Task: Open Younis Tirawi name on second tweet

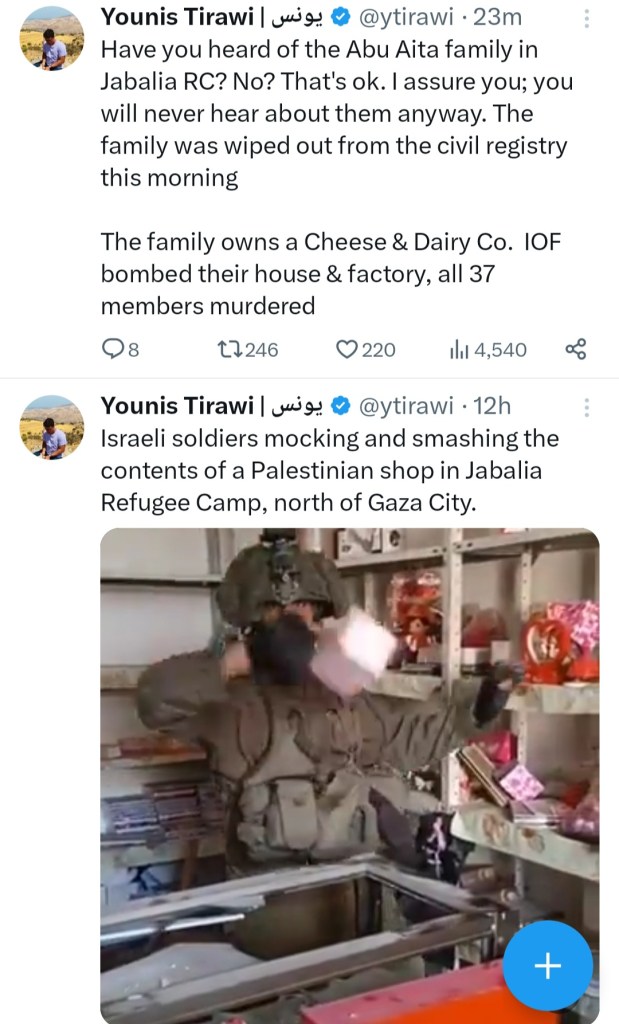Action: pos(175,405)
